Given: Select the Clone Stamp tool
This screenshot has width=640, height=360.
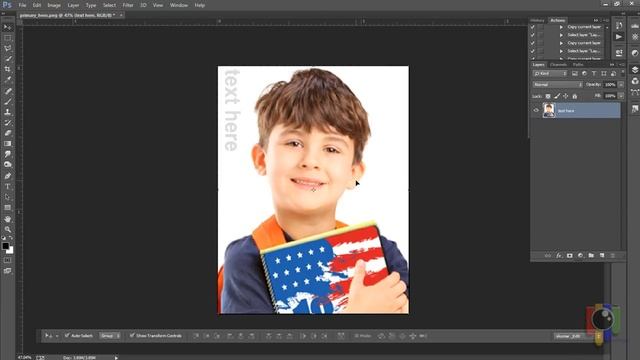Looking at the screenshot, I should [7, 112].
